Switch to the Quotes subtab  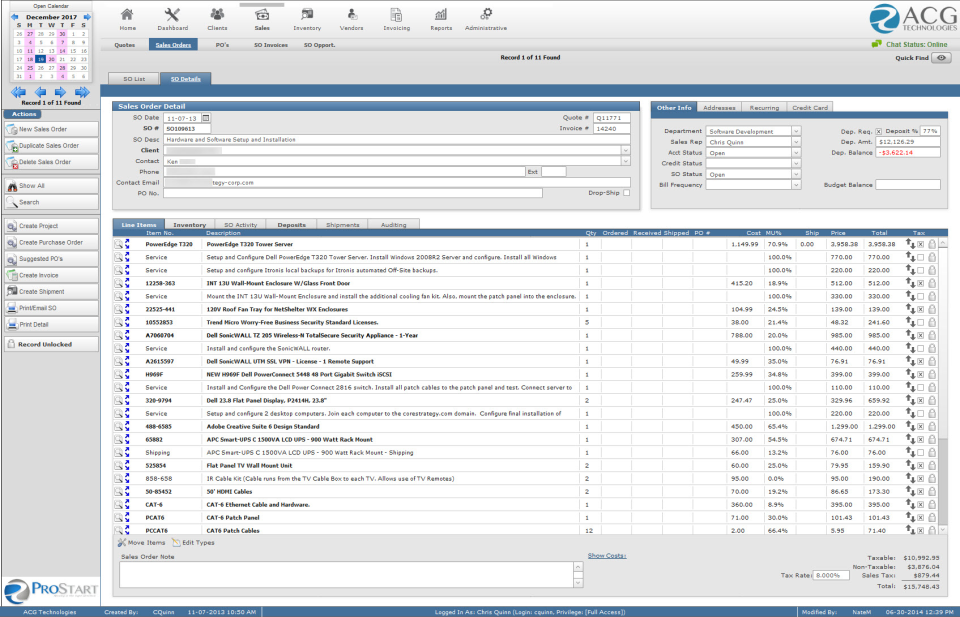[x=125, y=45]
